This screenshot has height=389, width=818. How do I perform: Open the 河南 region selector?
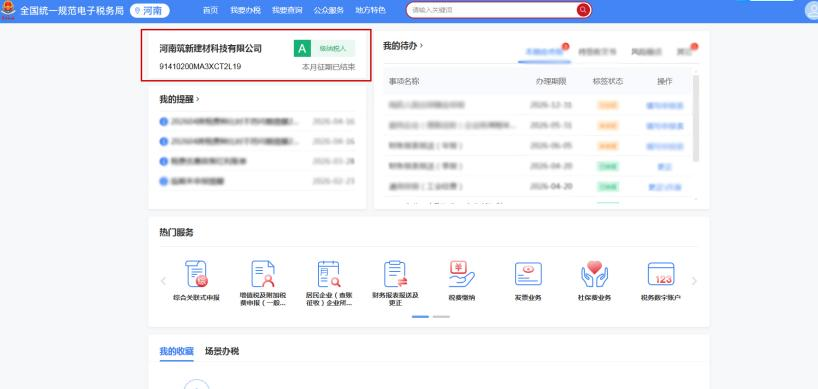[150, 10]
